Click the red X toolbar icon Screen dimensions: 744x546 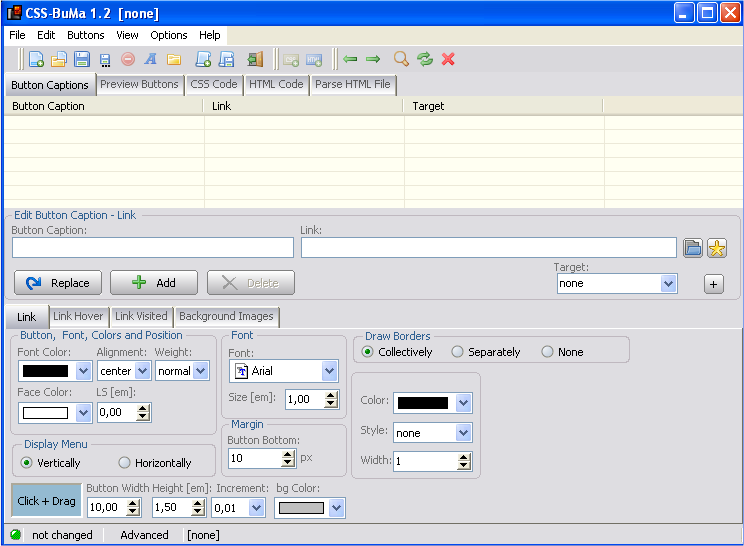[448, 59]
